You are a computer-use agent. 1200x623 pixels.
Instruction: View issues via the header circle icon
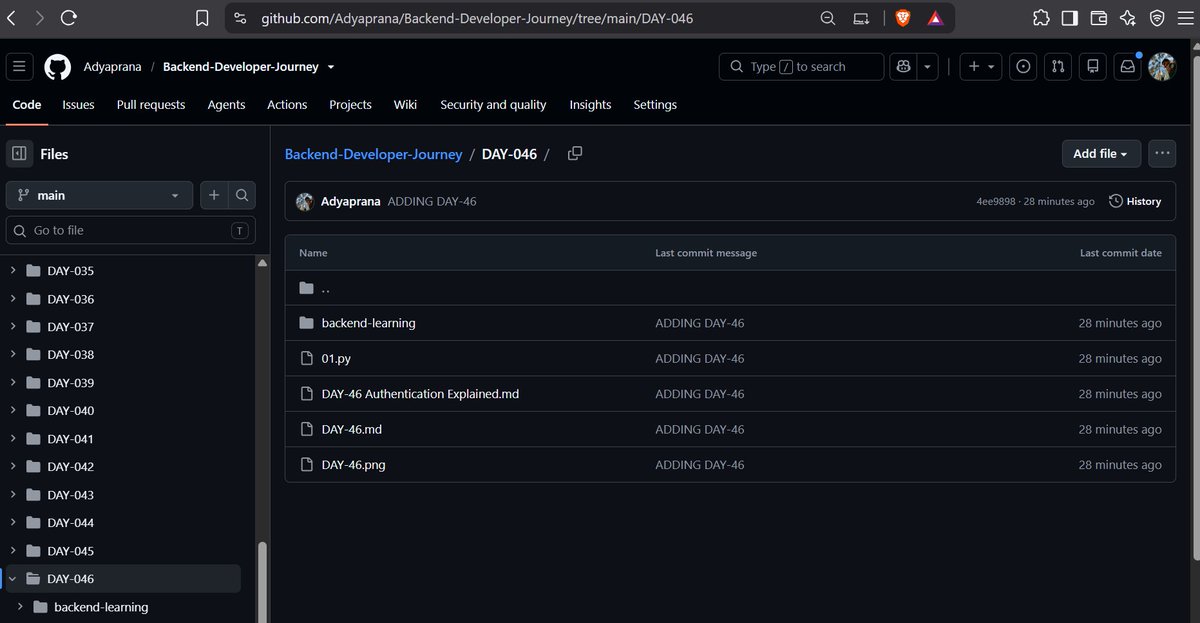(1023, 67)
